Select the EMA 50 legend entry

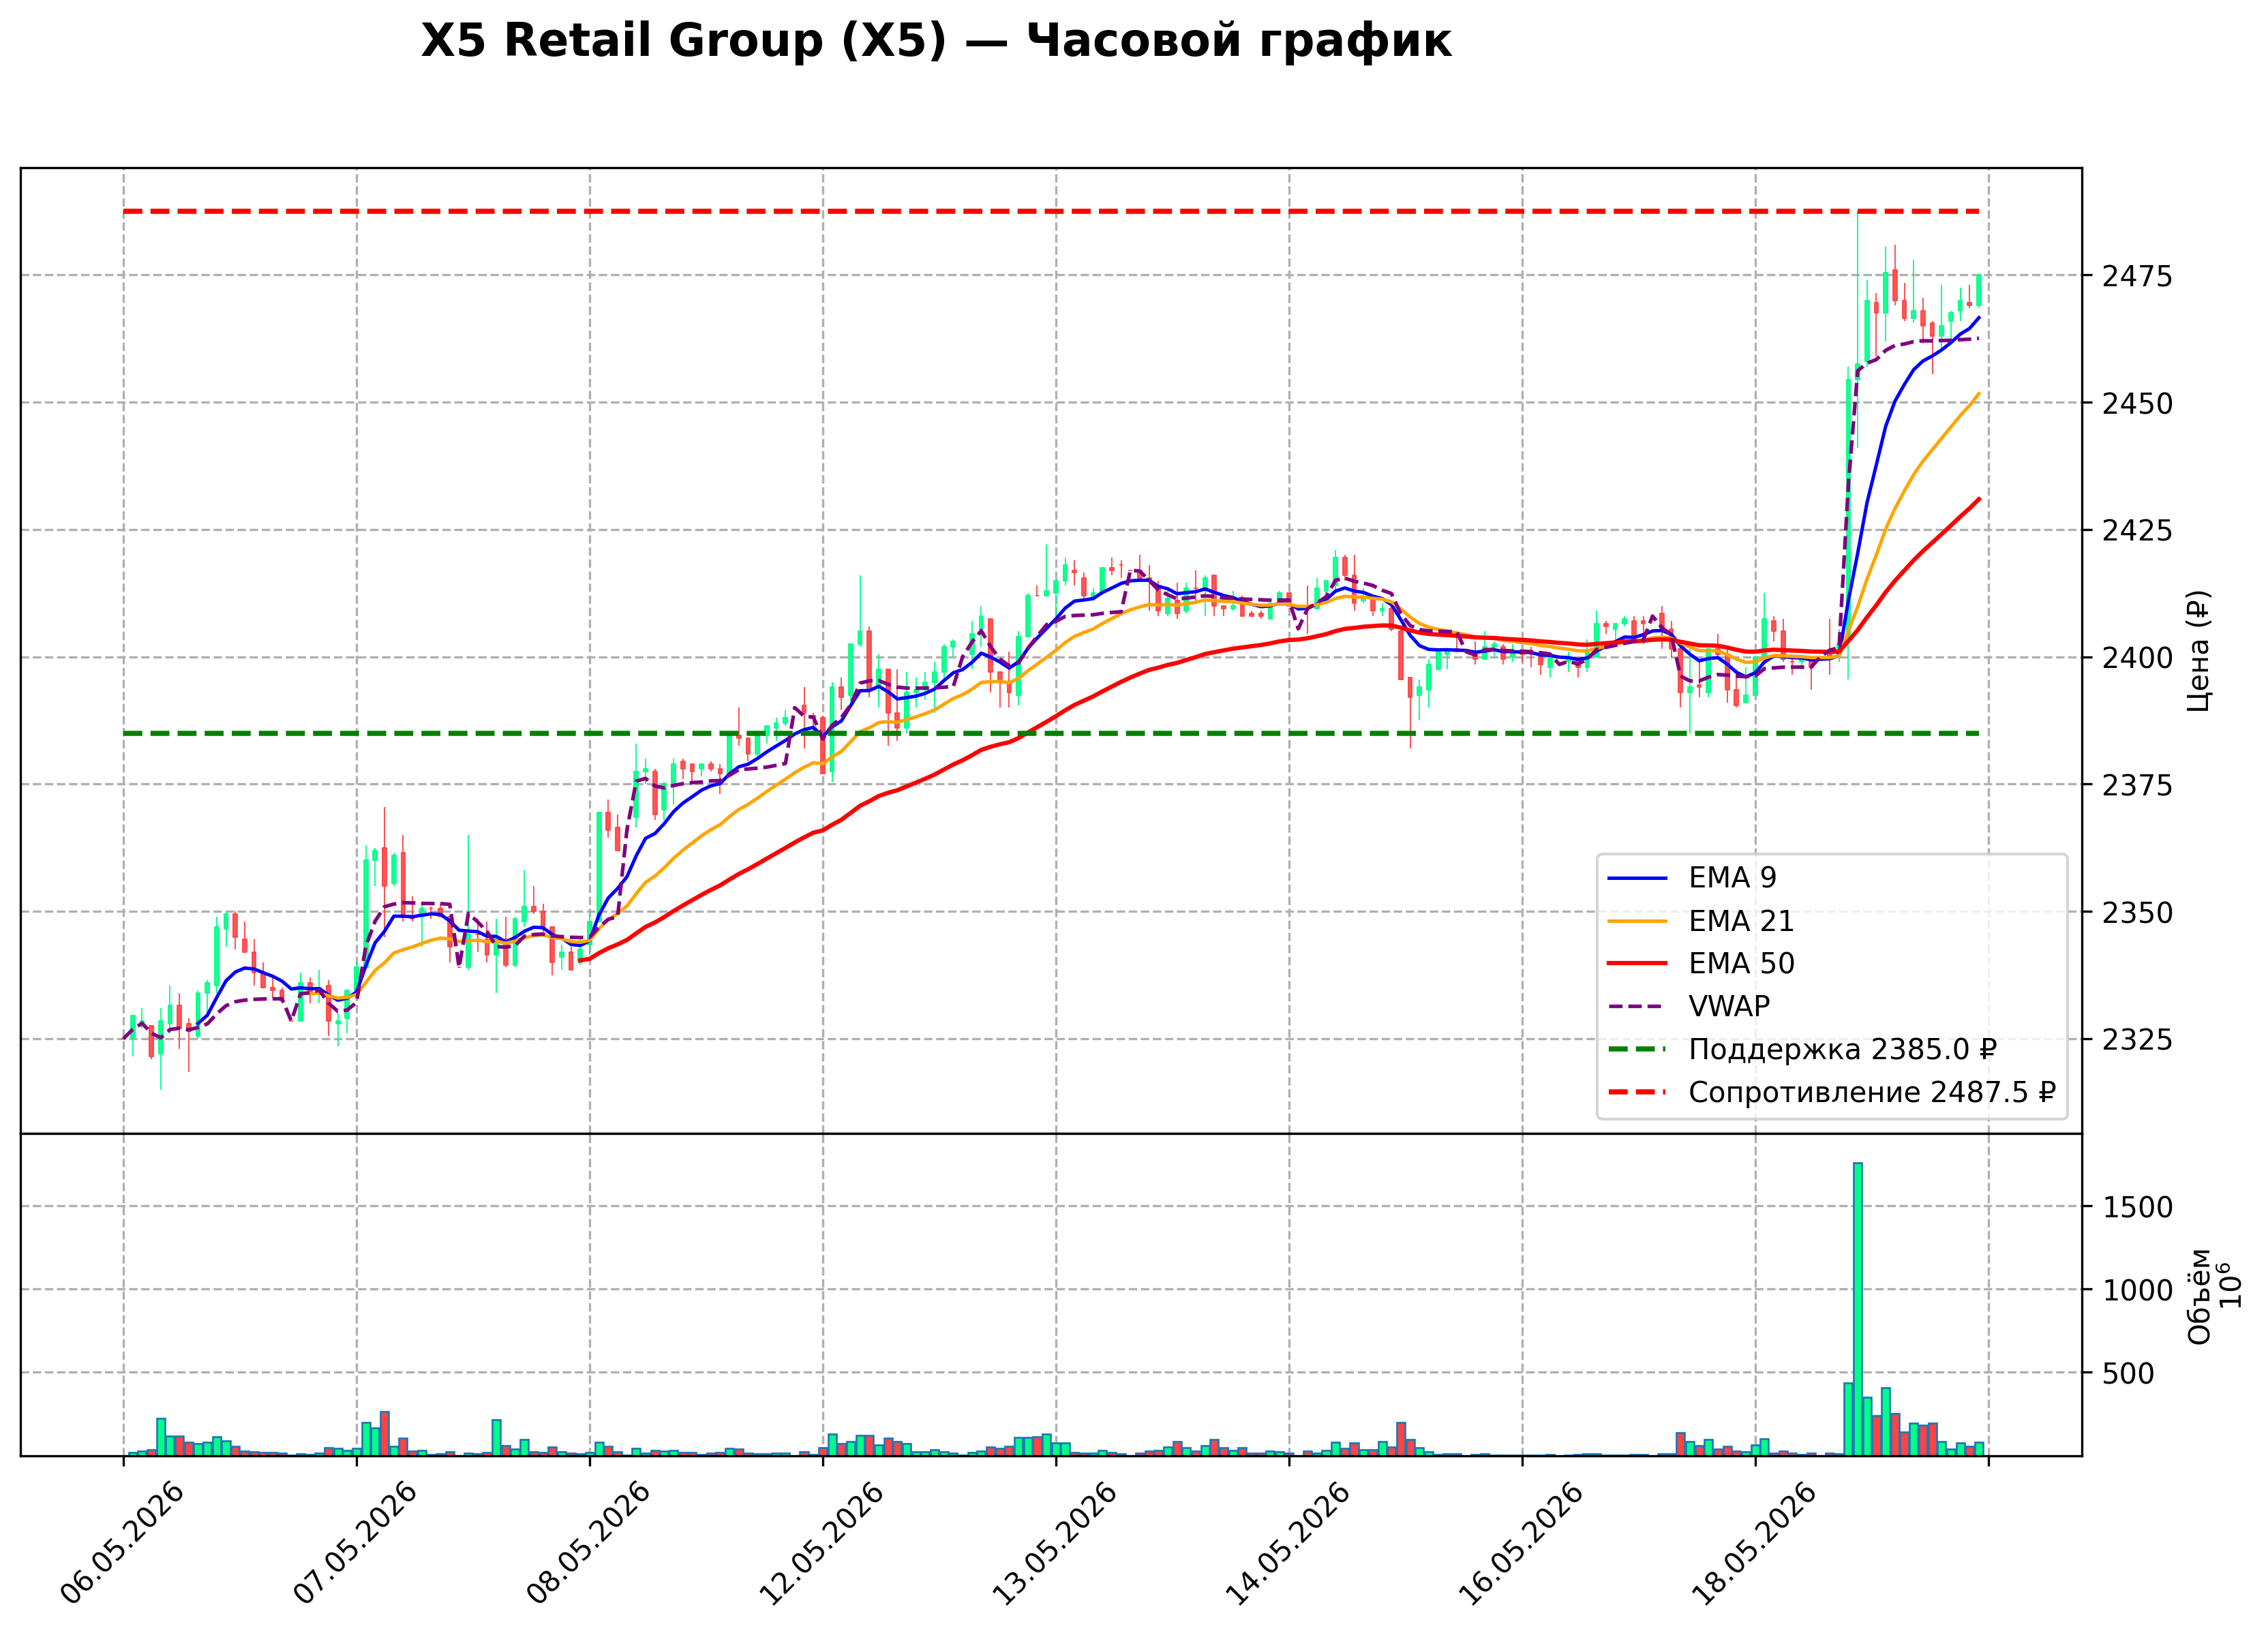(x=1700, y=964)
